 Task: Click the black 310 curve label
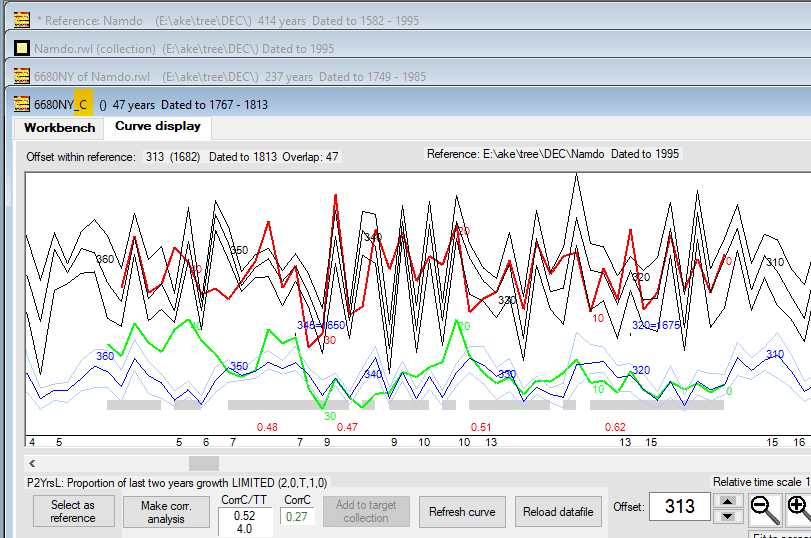pyautogui.click(x=775, y=262)
